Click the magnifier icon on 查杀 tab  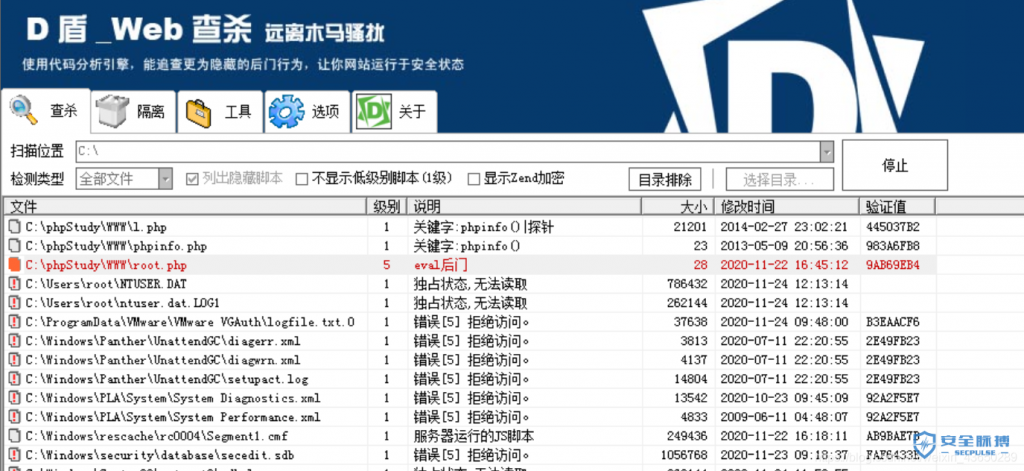click(x=24, y=110)
